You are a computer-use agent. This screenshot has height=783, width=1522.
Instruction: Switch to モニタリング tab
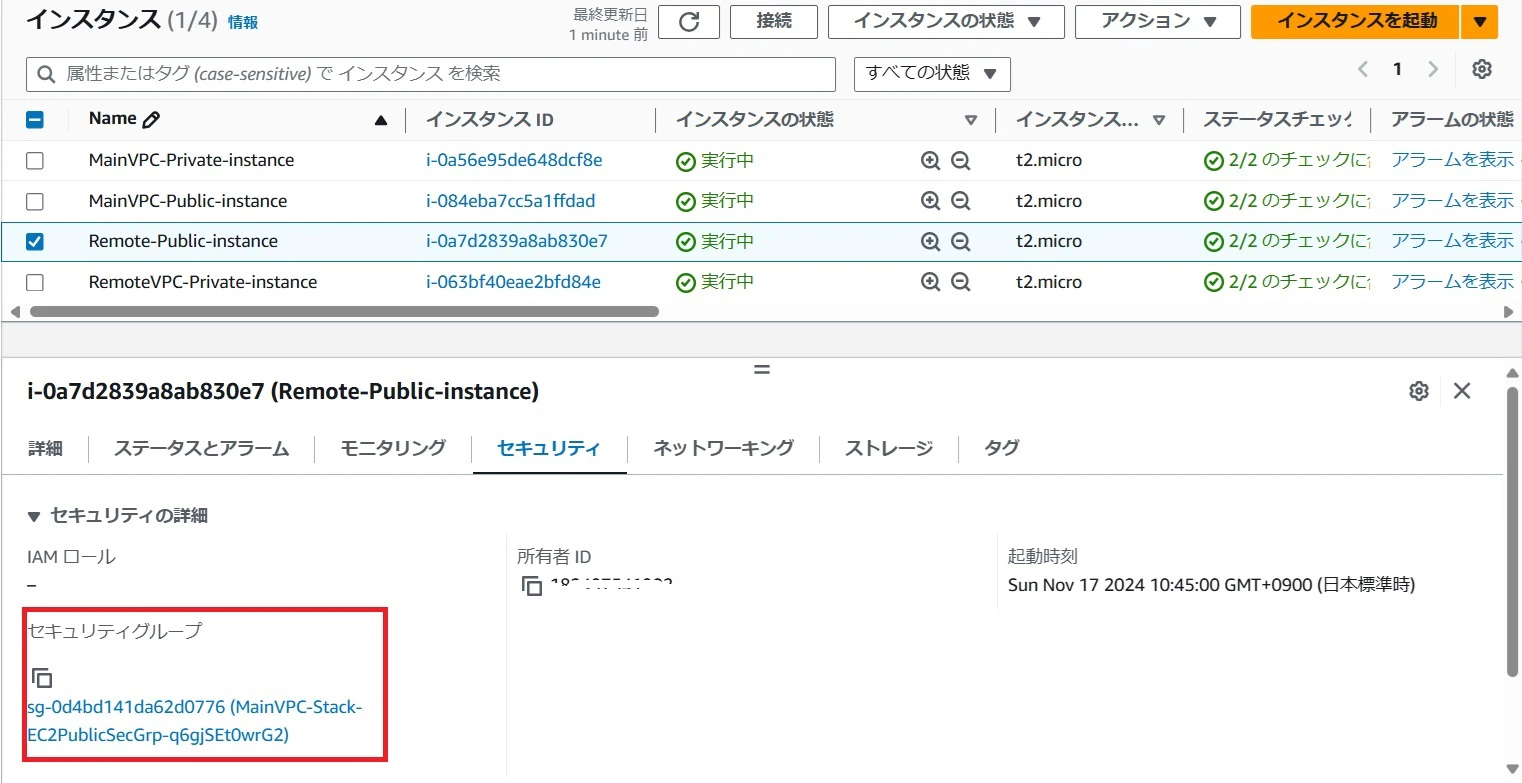pyautogui.click(x=393, y=448)
